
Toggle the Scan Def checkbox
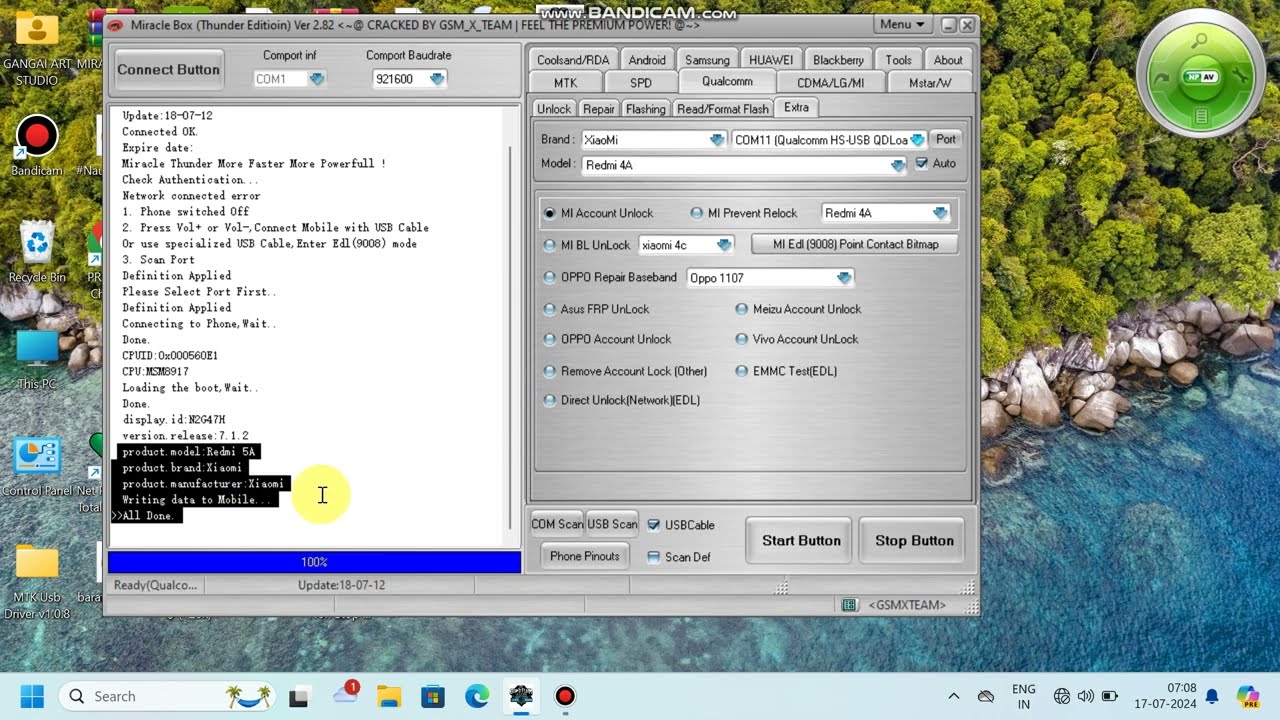pyautogui.click(x=653, y=557)
